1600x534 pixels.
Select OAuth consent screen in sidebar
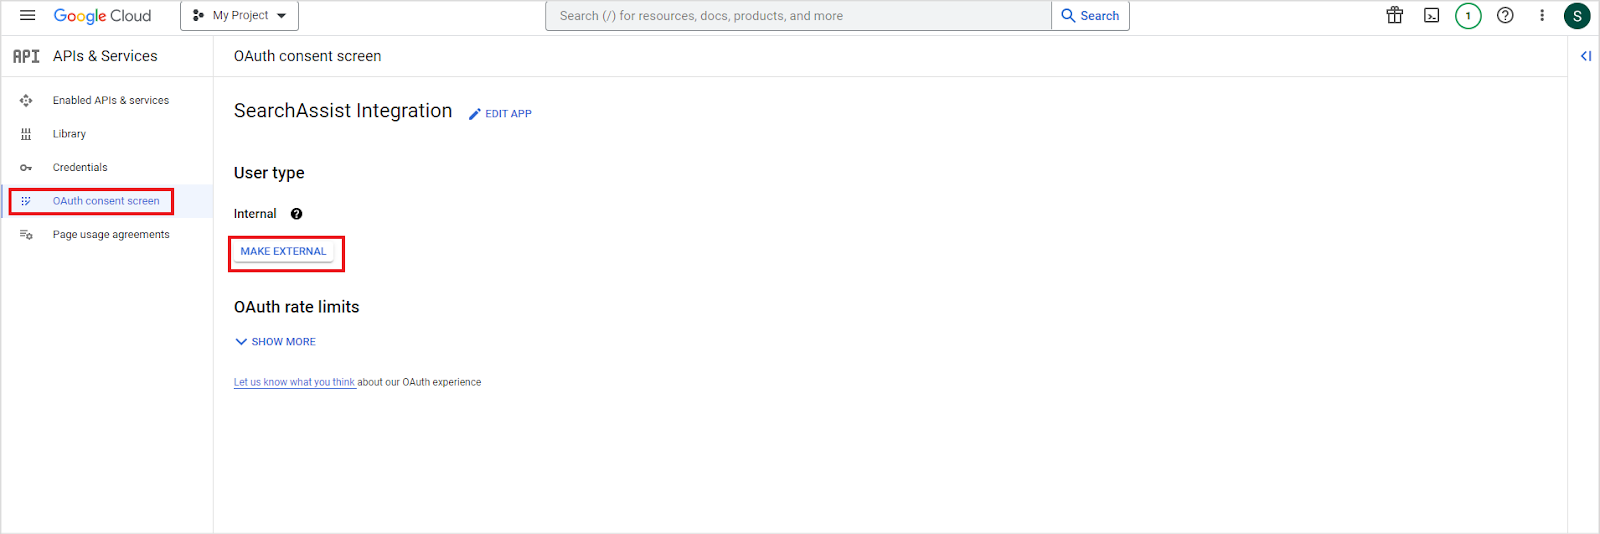coord(106,201)
